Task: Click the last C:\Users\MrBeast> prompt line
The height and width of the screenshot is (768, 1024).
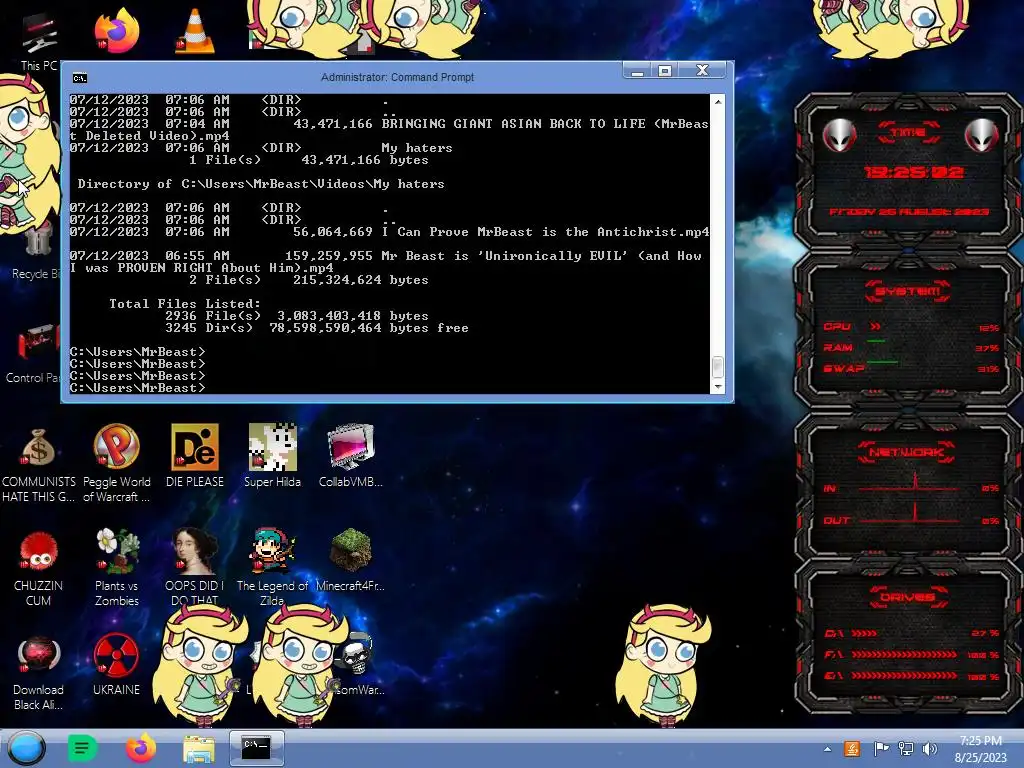Action: (137, 388)
